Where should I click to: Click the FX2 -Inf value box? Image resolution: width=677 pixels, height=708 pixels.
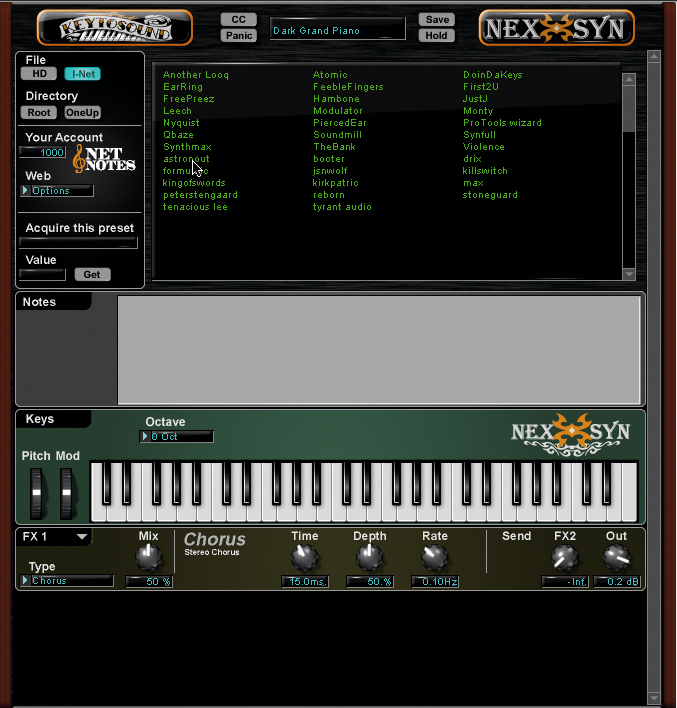(565, 582)
